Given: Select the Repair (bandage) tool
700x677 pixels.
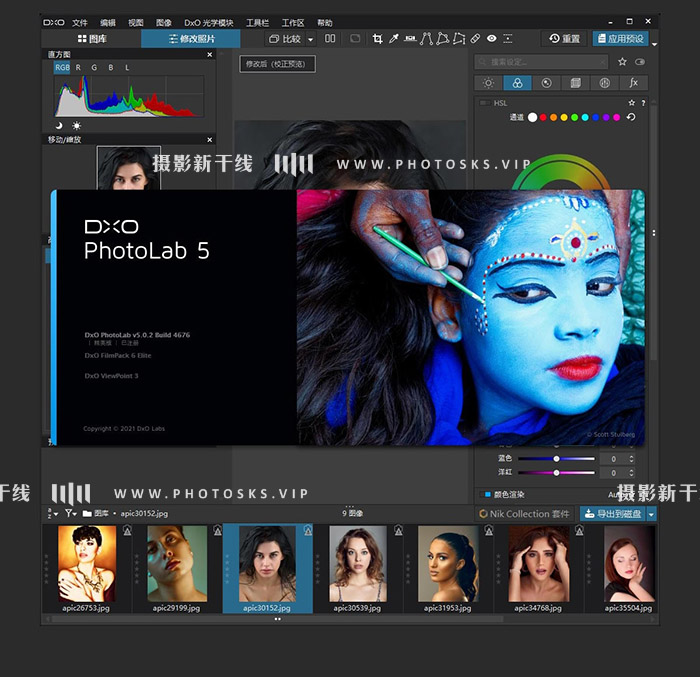Looking at the screenshot, I should click(475, 39).
